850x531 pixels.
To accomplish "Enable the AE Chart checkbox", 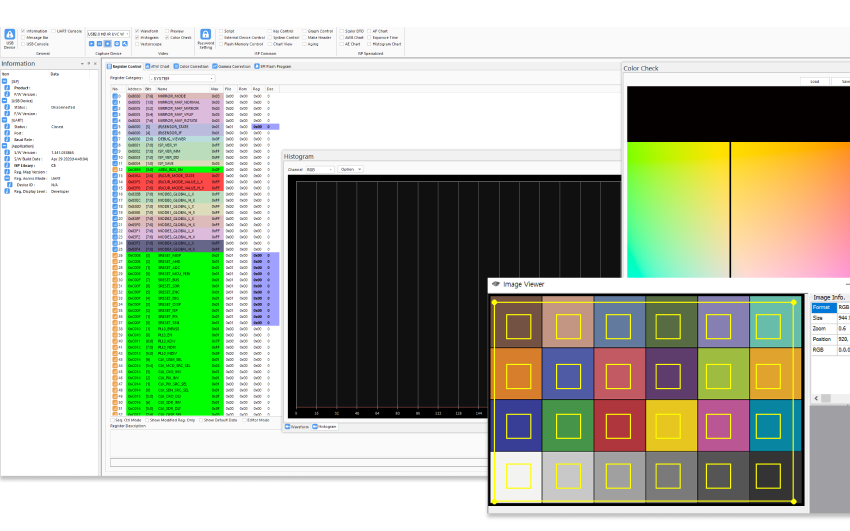I will pos(342,44).
